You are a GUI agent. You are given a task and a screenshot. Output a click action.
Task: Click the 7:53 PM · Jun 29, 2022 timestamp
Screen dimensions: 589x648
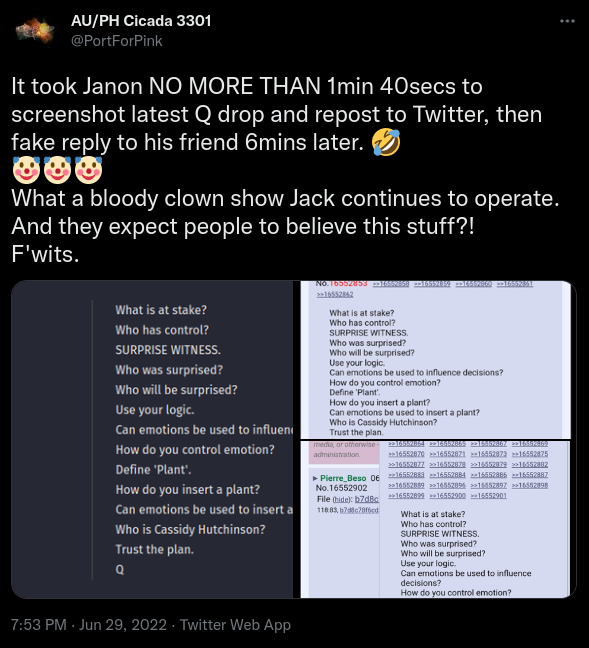pyautogui.click(x=89, y=624)
